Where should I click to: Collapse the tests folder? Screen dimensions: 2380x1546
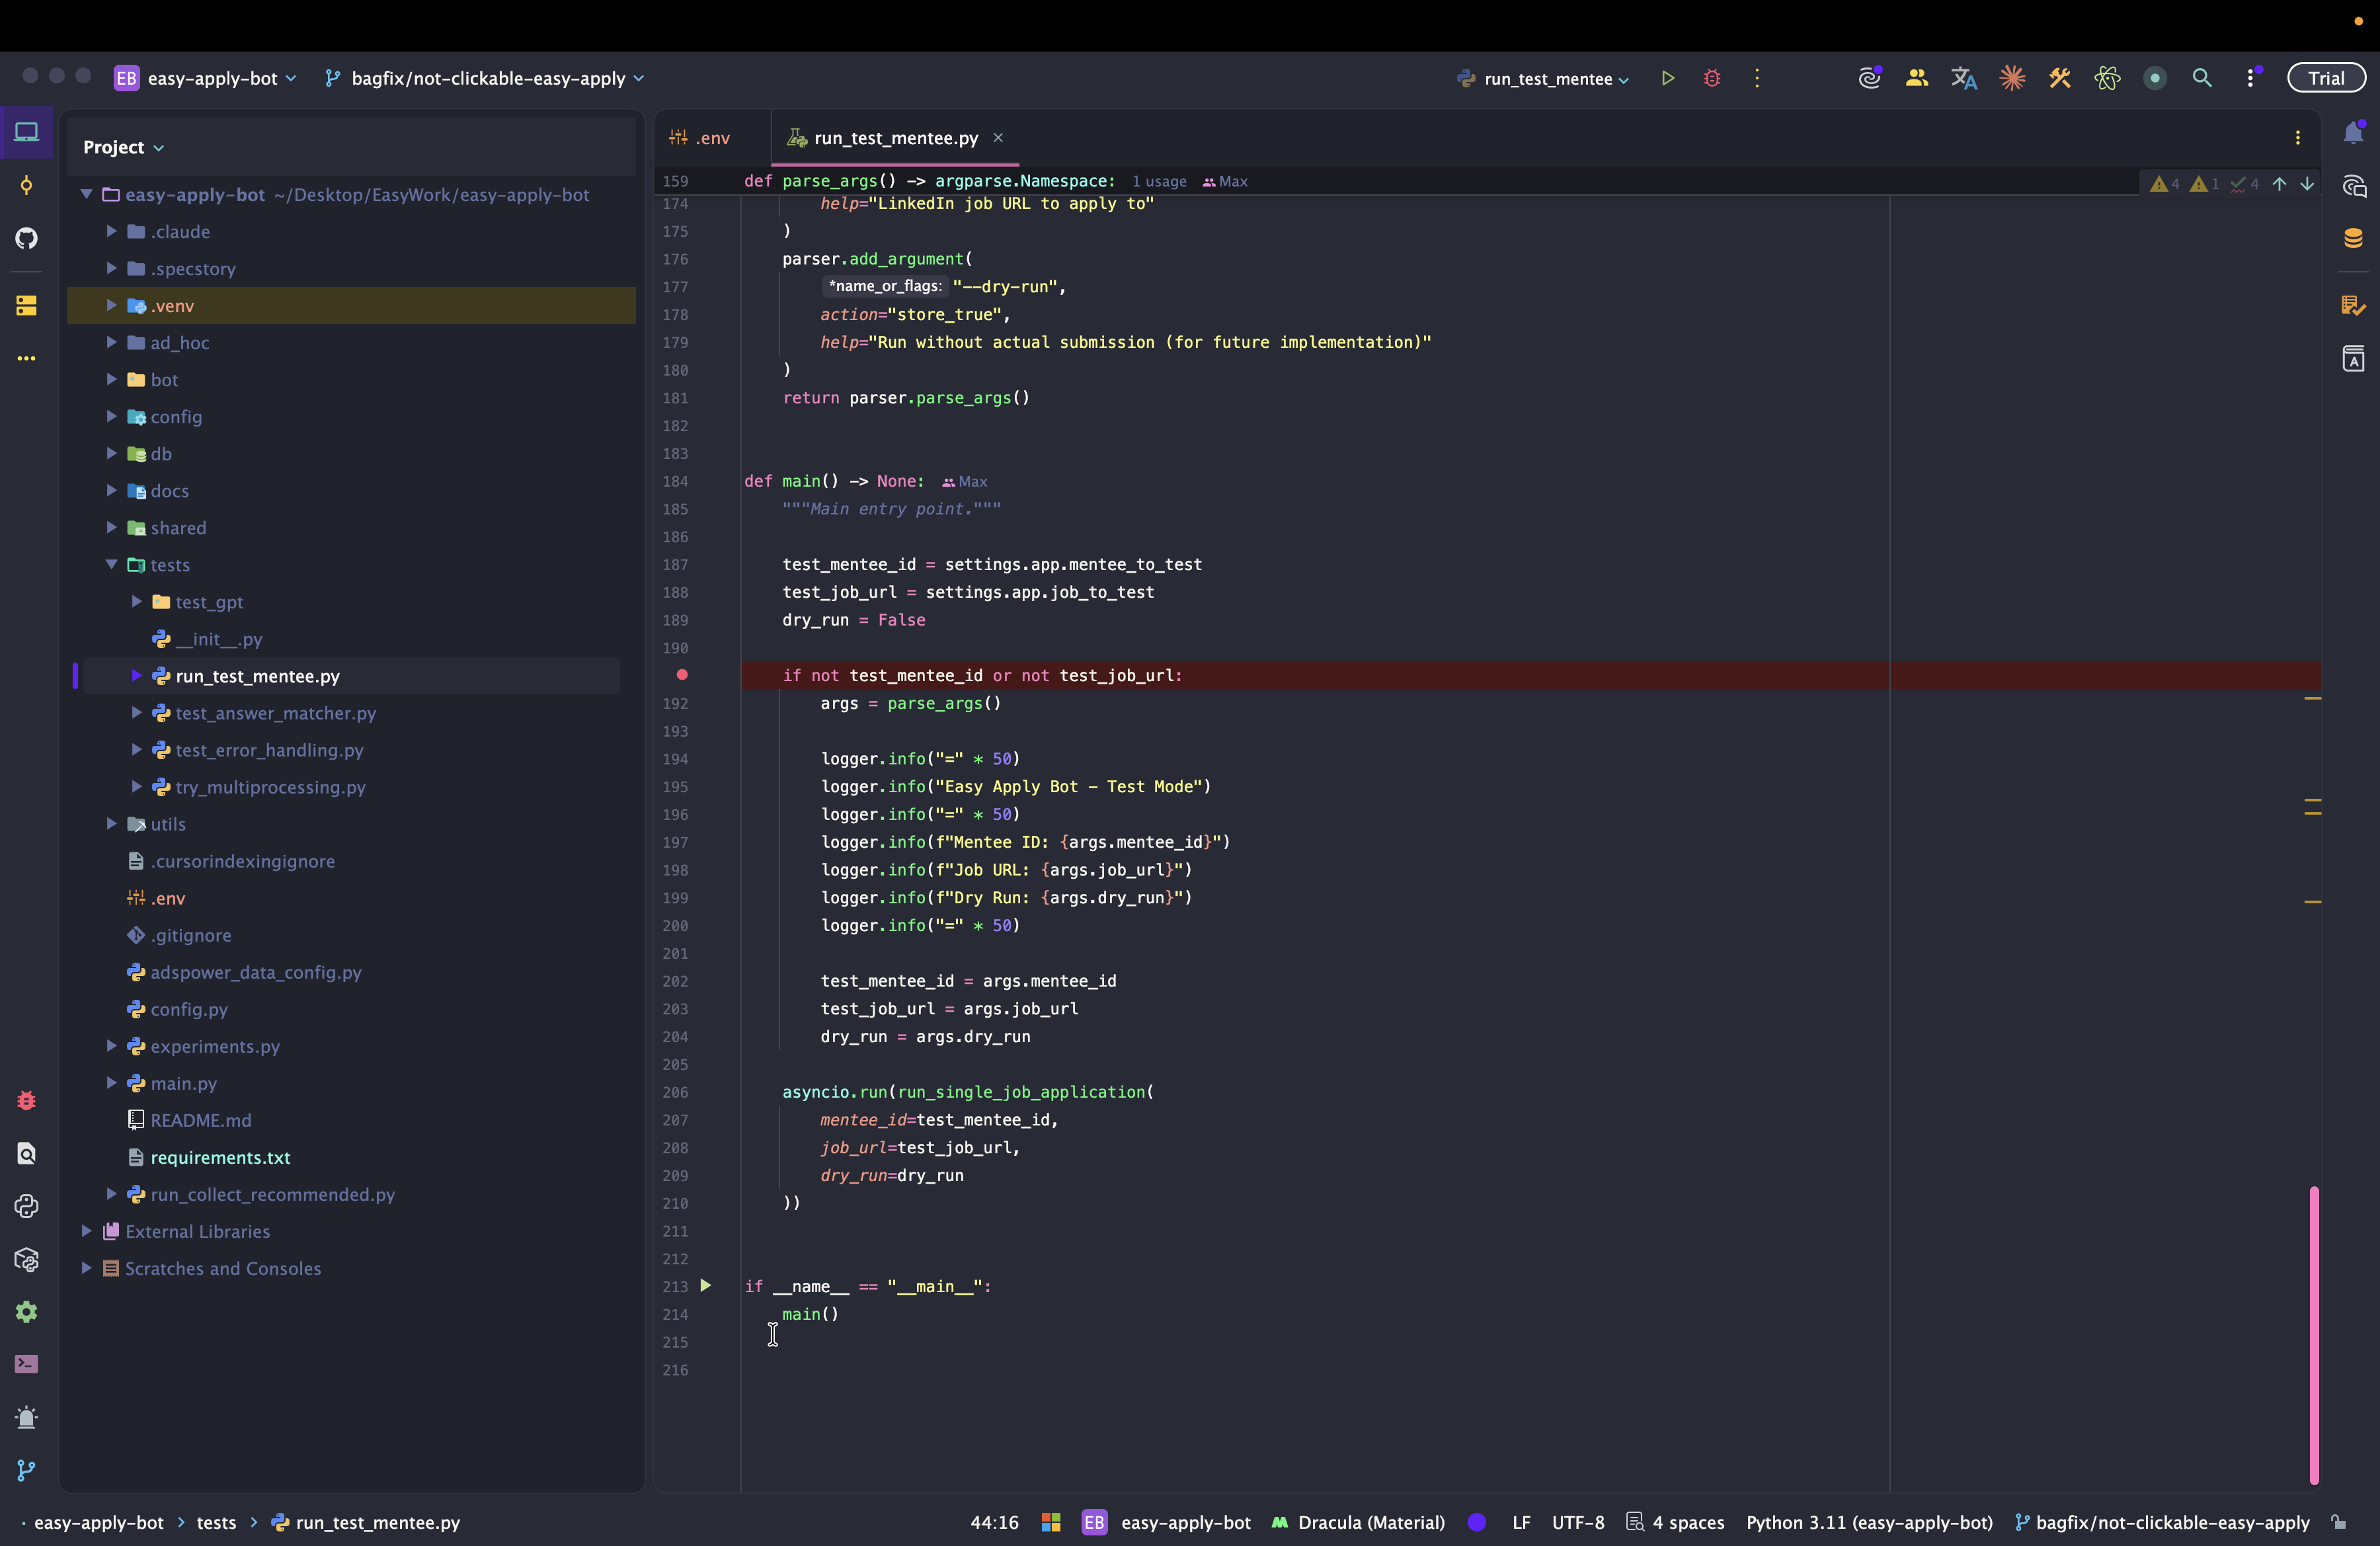[x=111, y=565]
